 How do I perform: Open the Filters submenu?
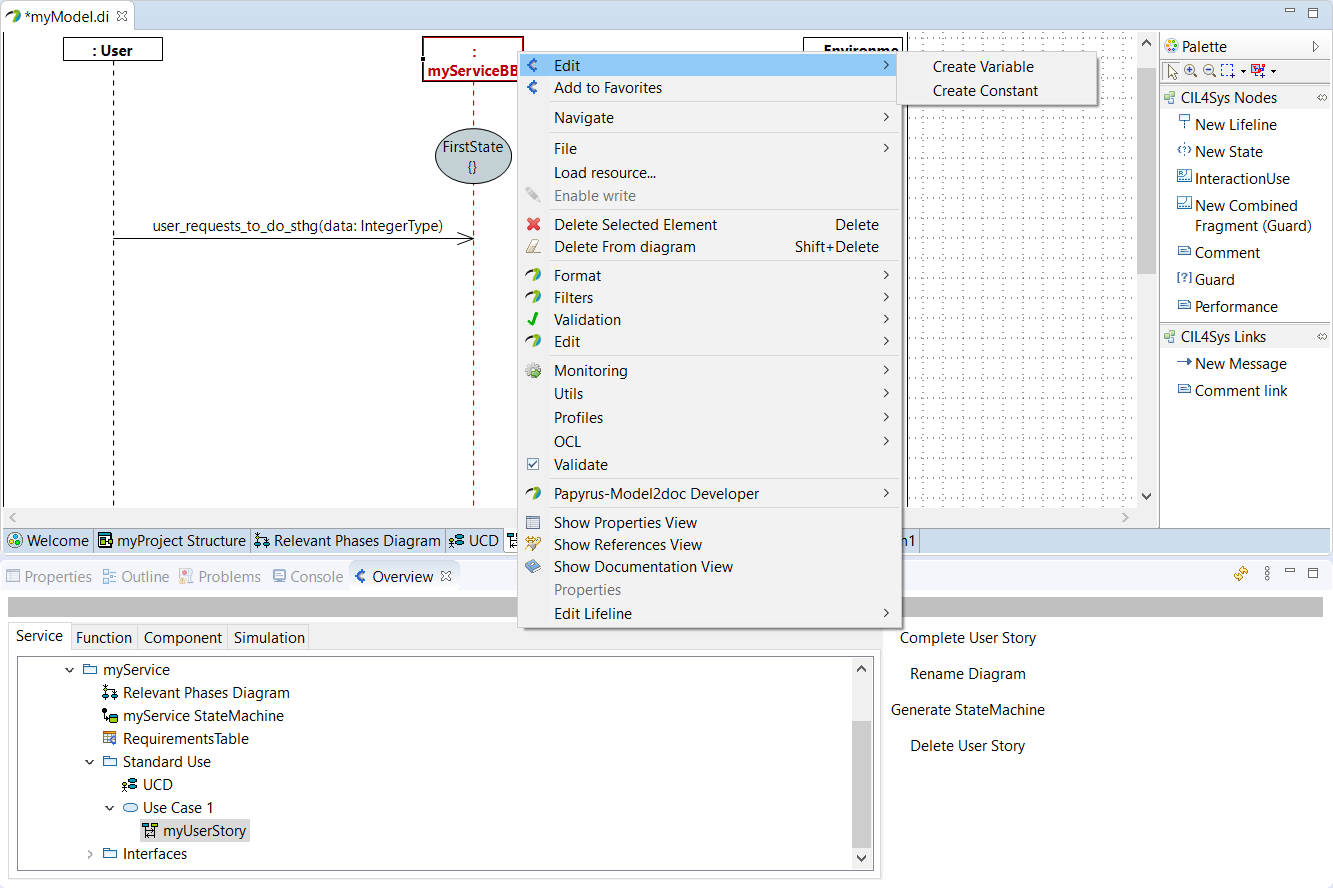(708, 298)
